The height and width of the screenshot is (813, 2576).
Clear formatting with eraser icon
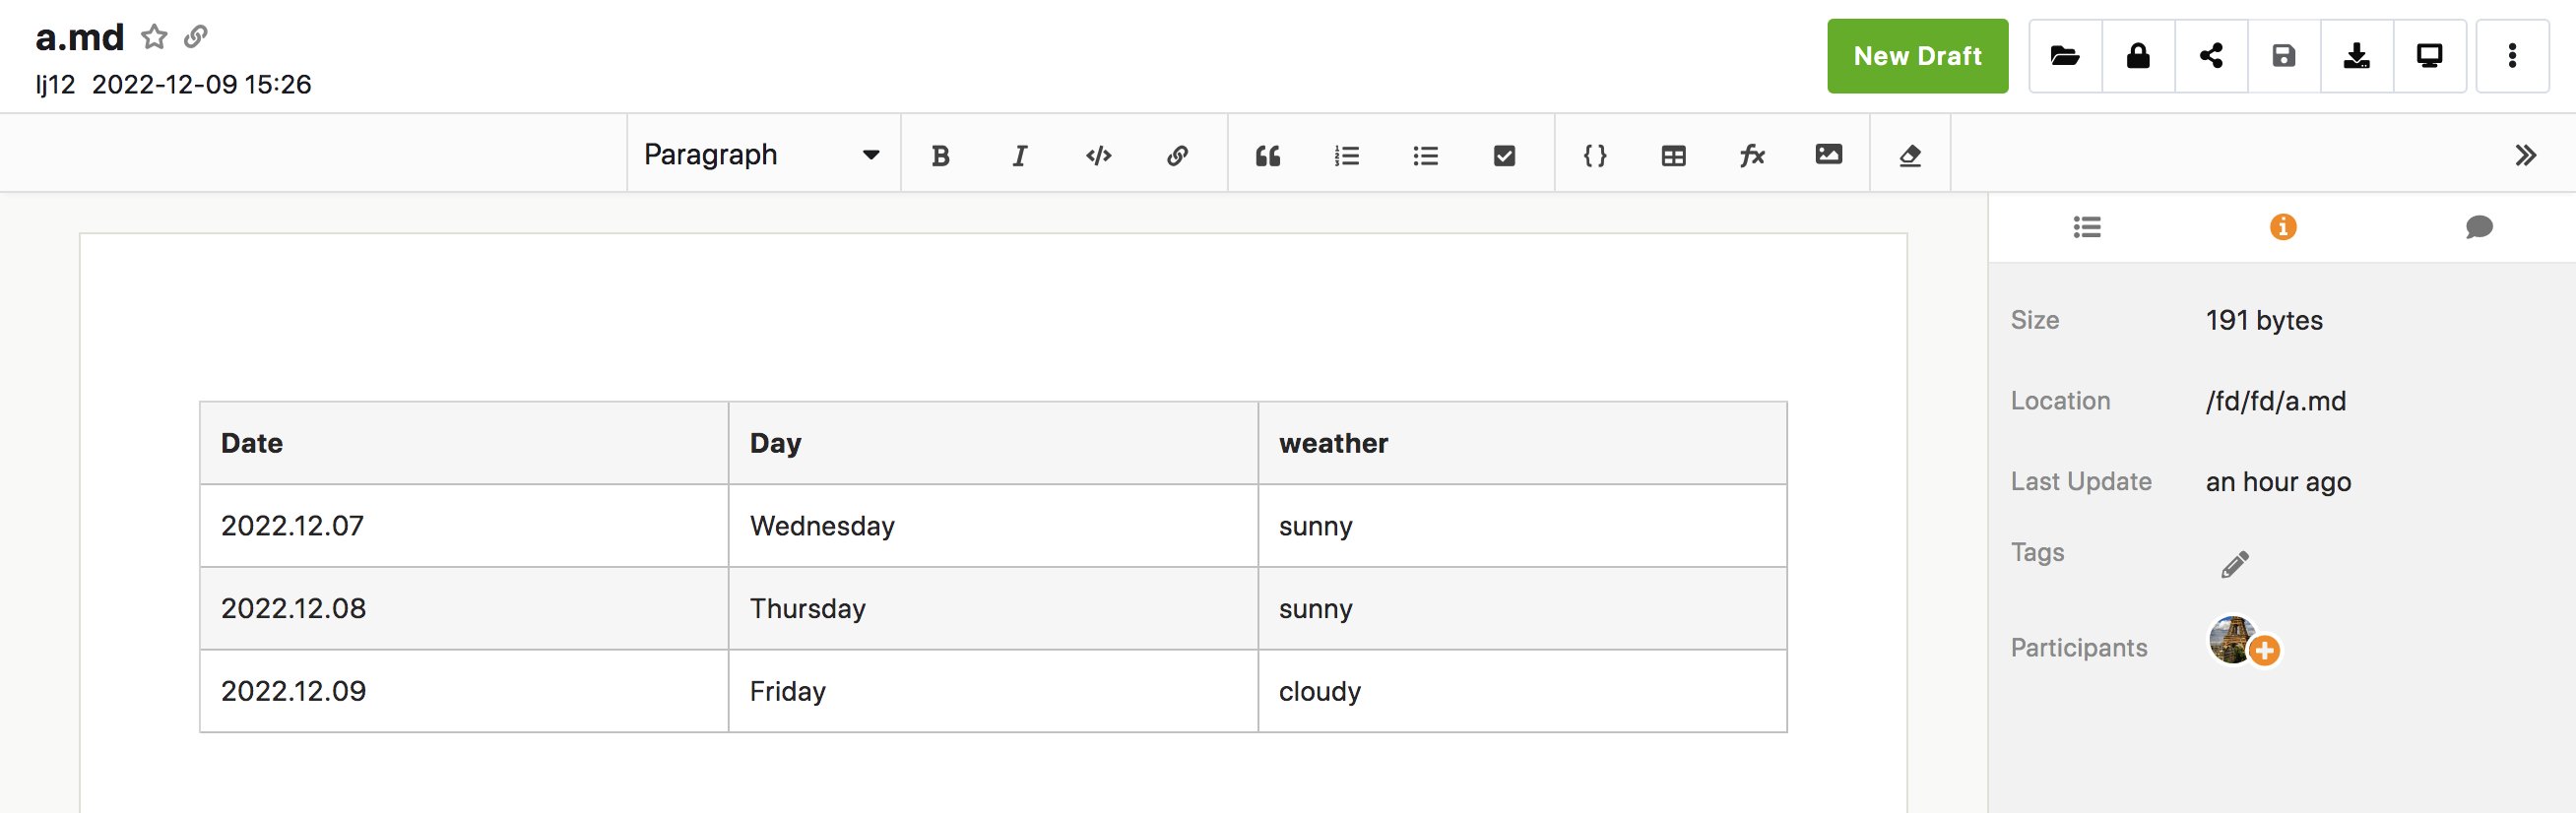coord(1910,156)
